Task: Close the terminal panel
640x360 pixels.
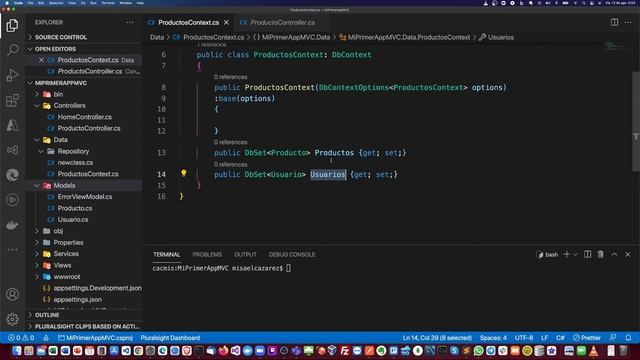Action: [628, 254]
